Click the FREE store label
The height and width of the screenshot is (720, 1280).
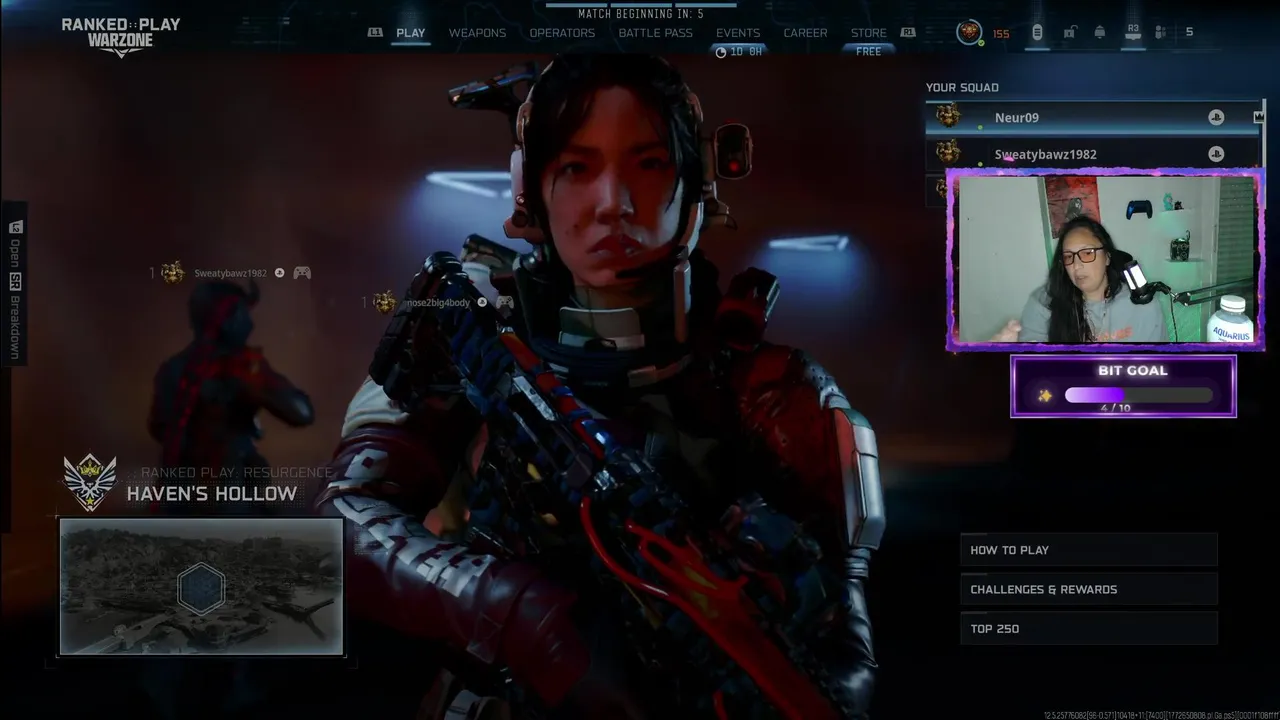click(869, 52)
